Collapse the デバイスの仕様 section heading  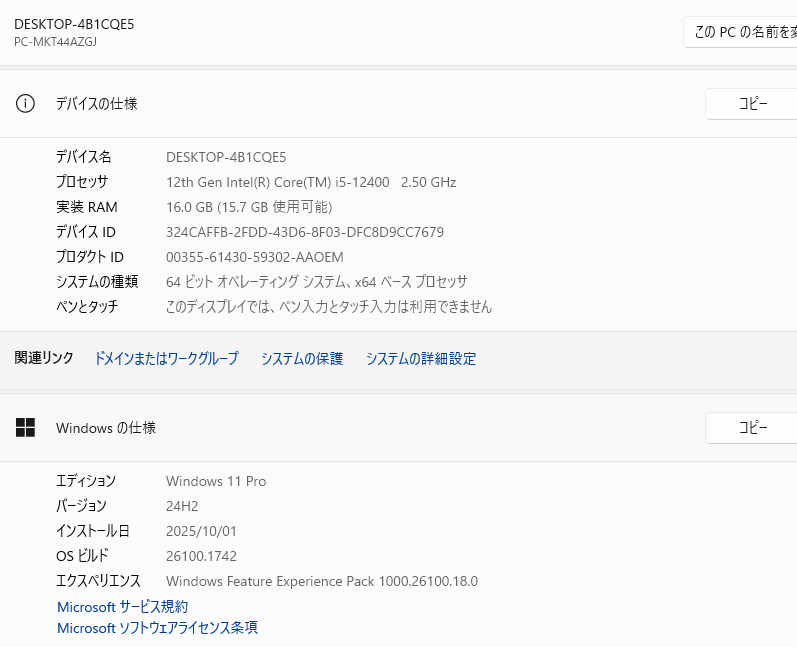pyautogui.click(x=97, y=104)
